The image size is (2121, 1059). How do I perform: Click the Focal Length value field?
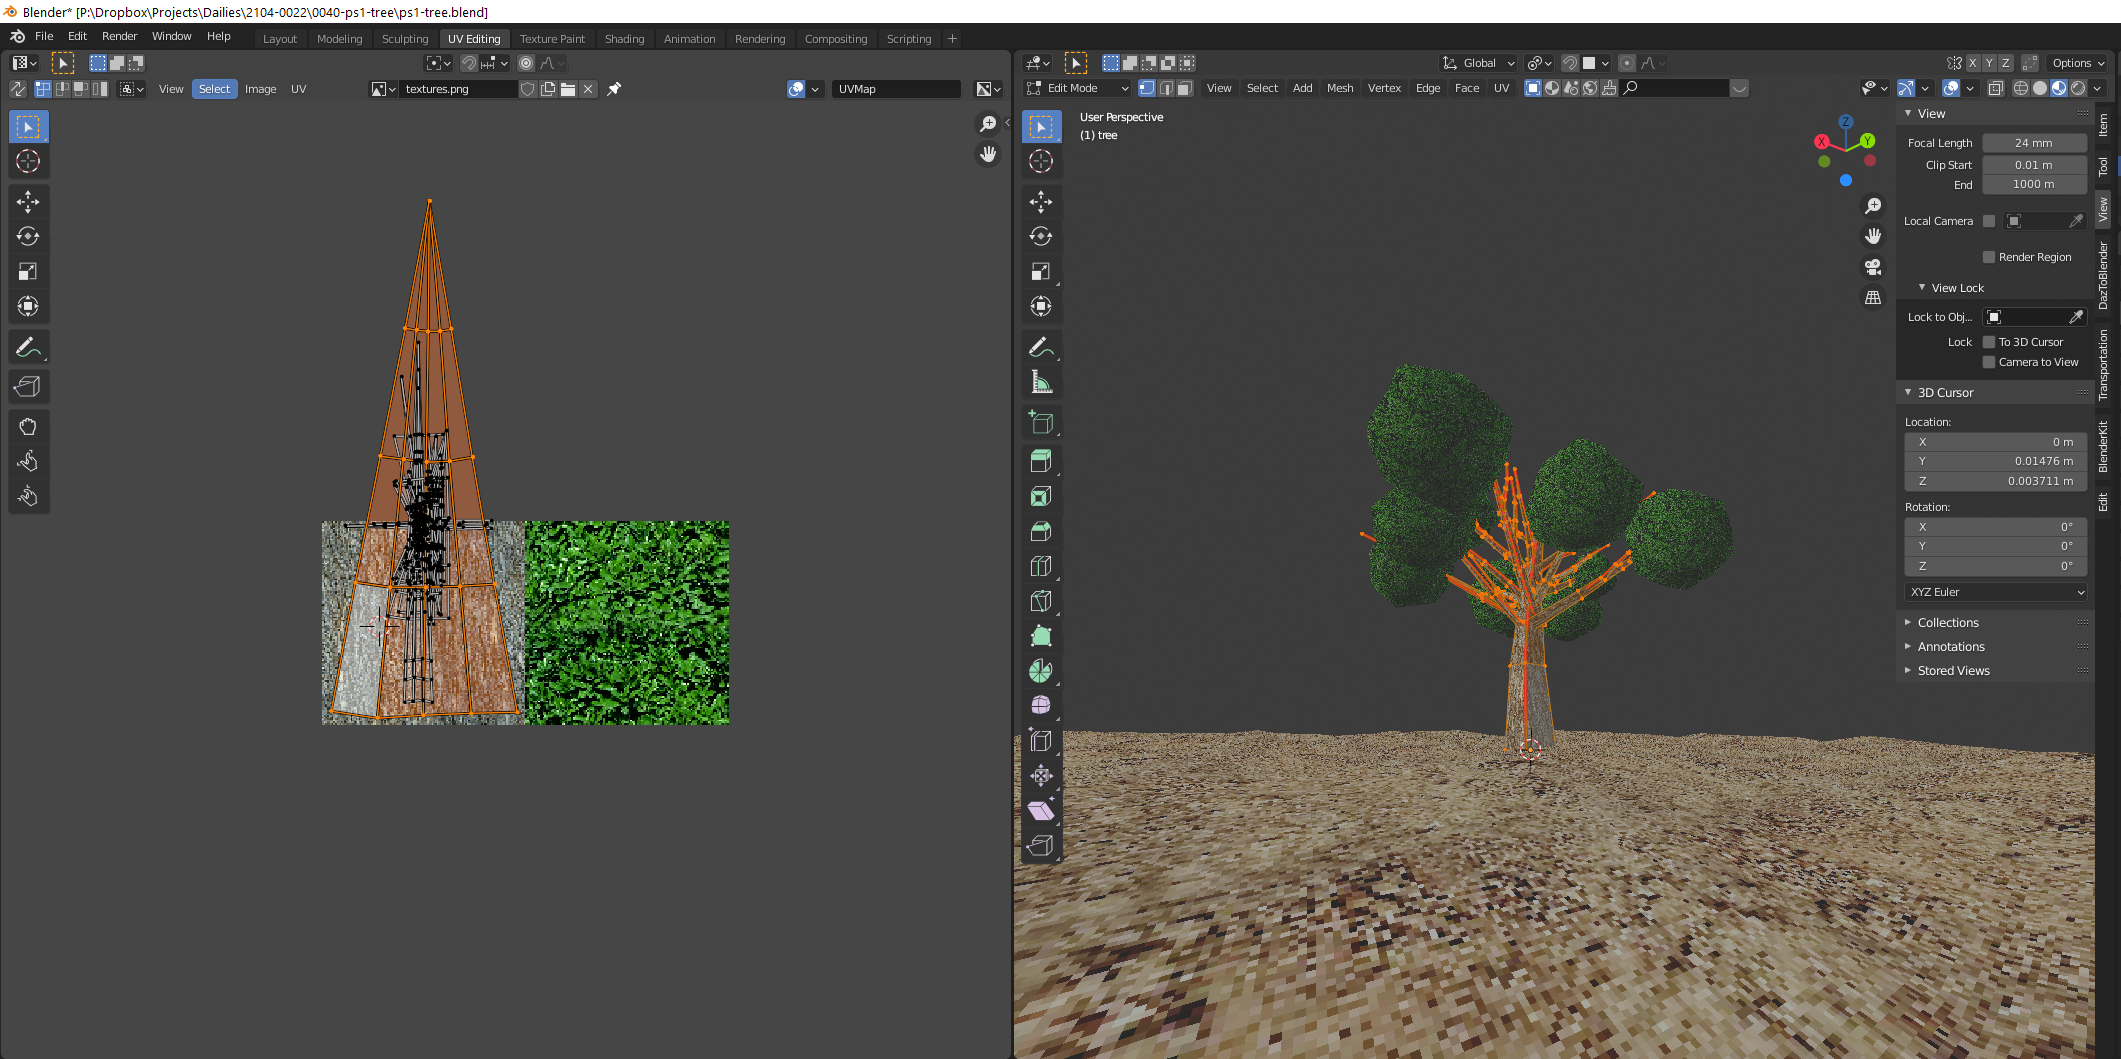click(2033, 143)
